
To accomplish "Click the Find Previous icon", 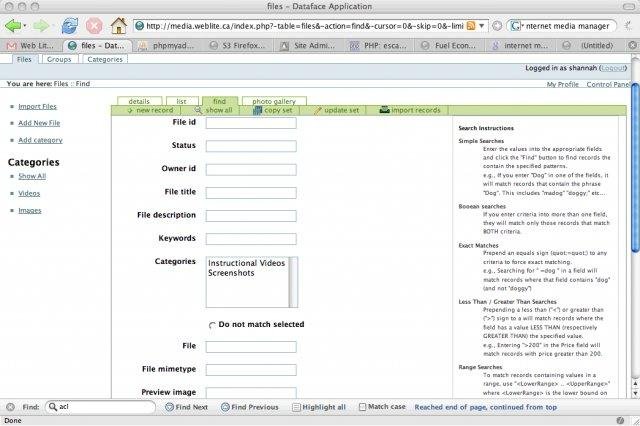I will (x=225, y=407).
